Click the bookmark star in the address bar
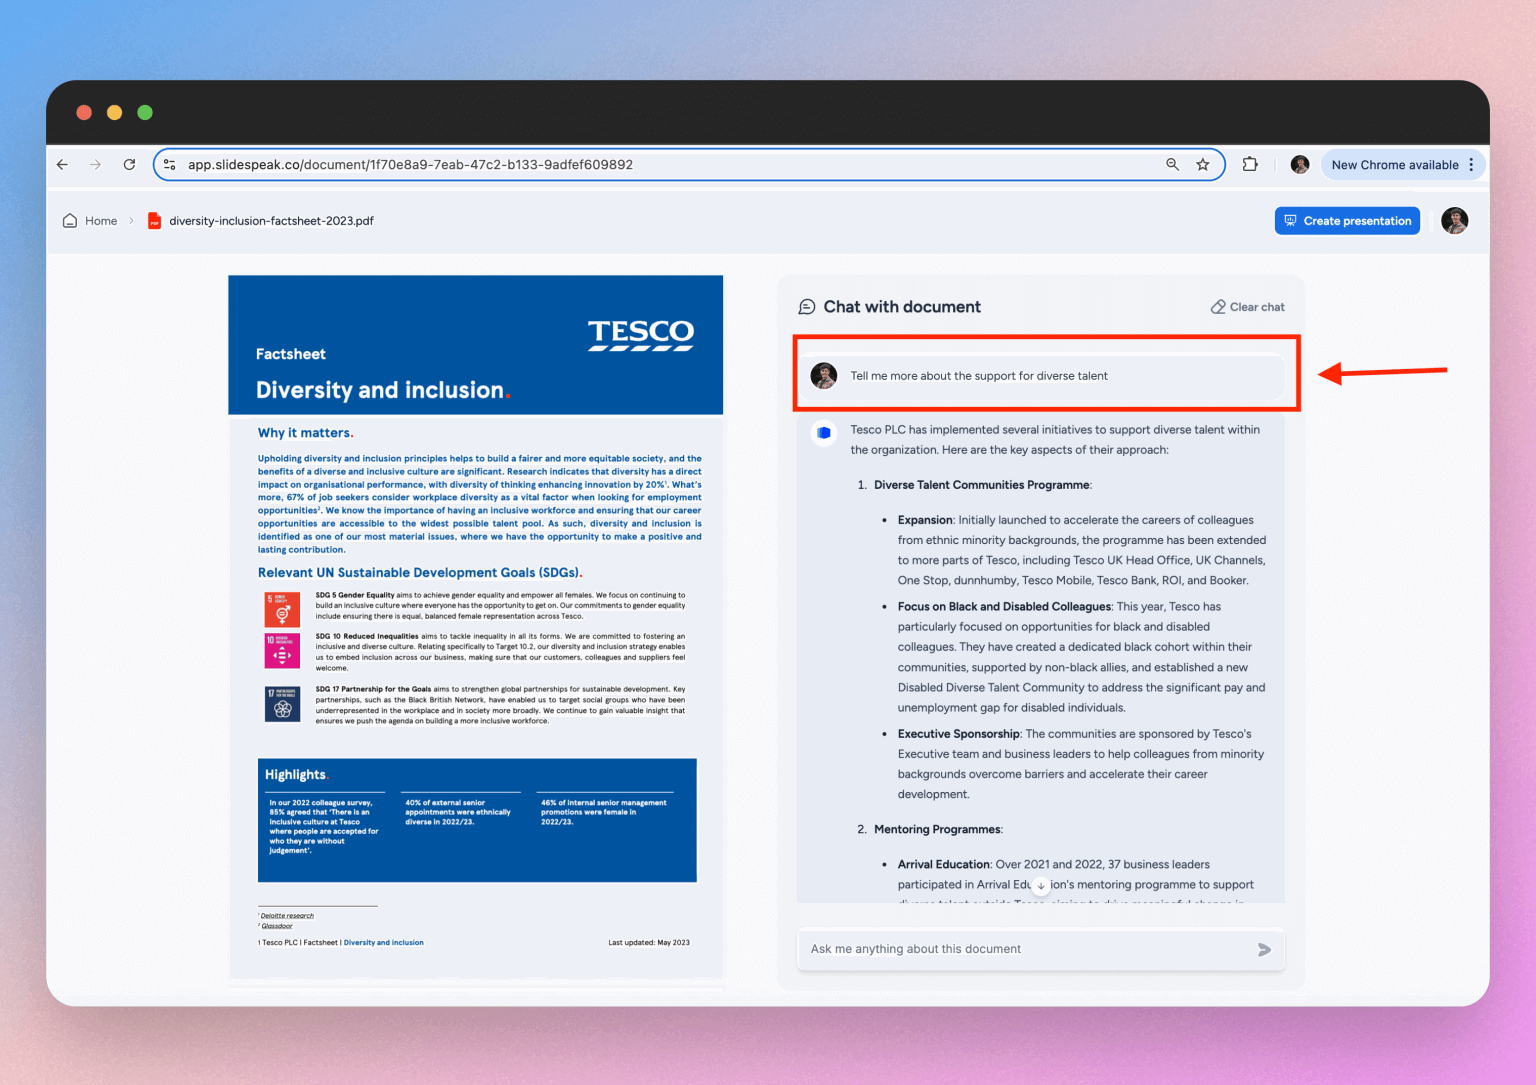Screen dimensions: 1536x1085 pos(1202,164)
